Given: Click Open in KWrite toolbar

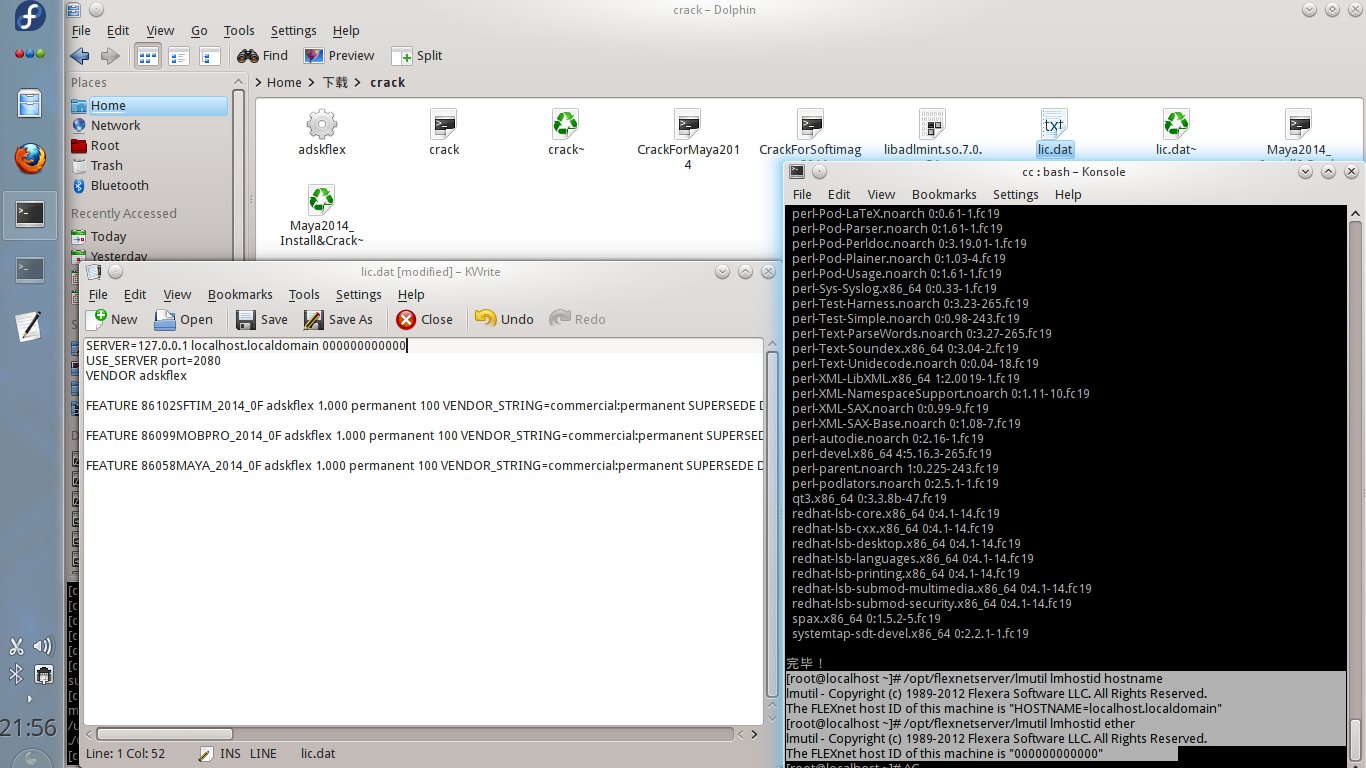Looking at the screenshot, I should click(x=184, y=320).
